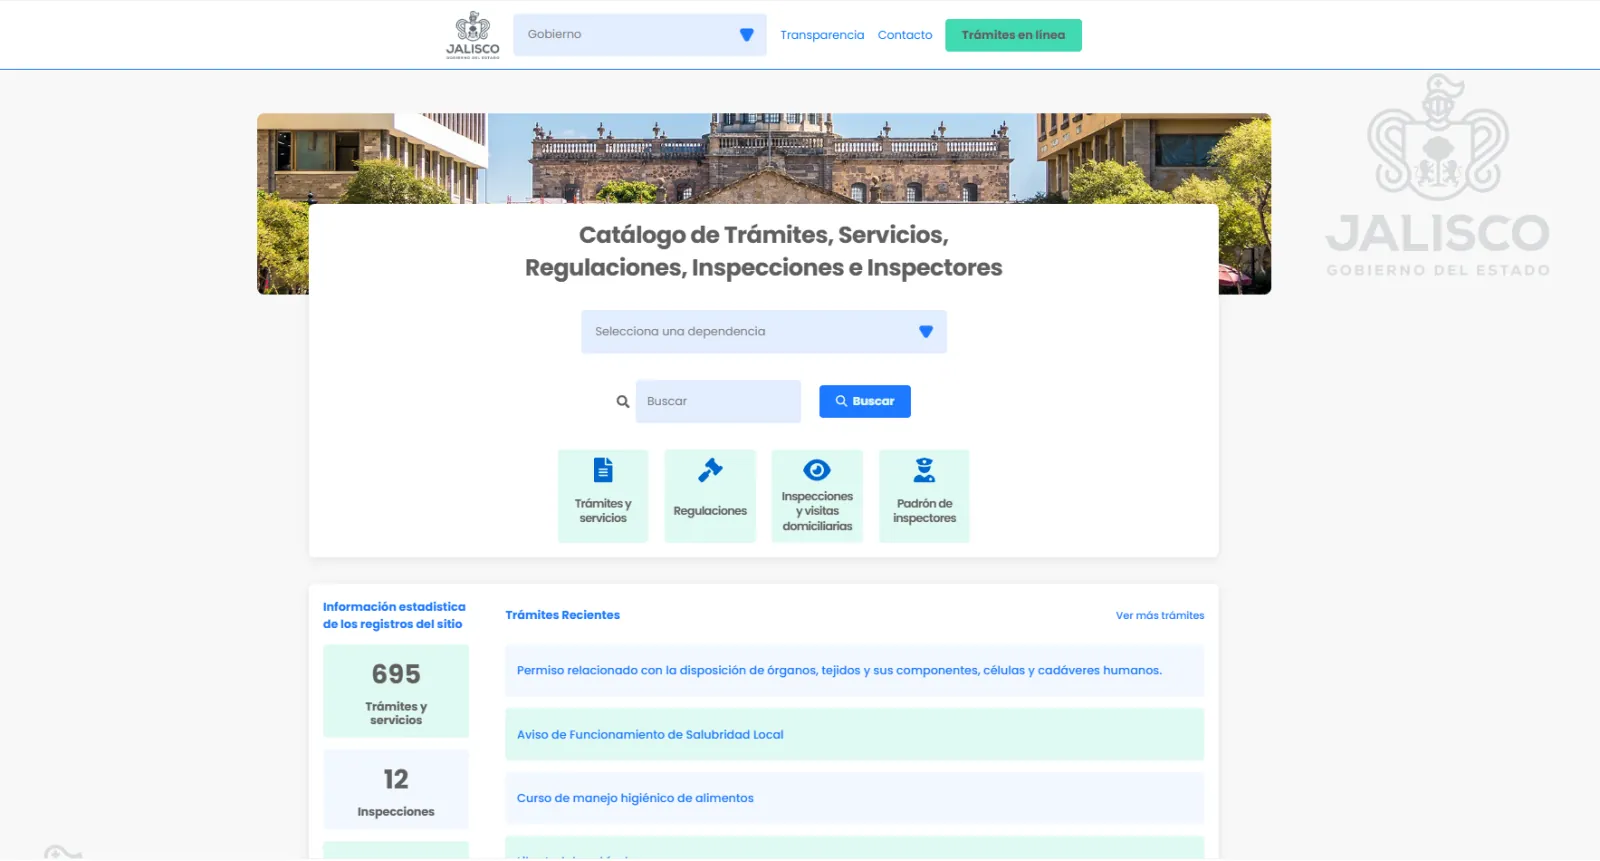This screenshot has width=1600, height=861.
Task: Open the Gobierno dropdown menu
Action: pos(640,35)
